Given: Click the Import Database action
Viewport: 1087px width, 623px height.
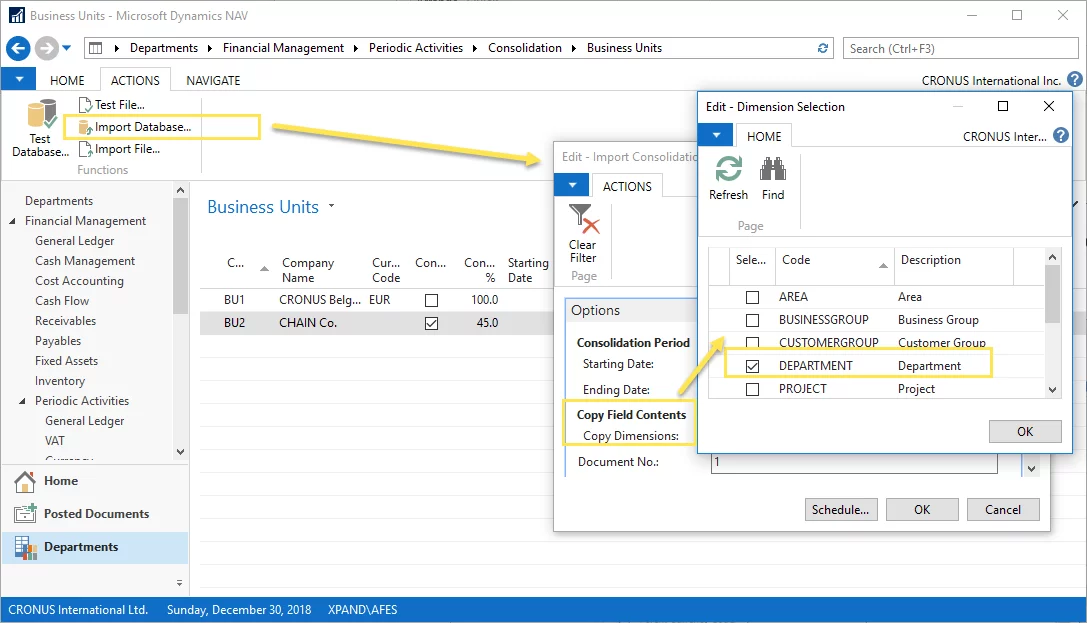Looking at the screenshot, I should pos(141,127).
